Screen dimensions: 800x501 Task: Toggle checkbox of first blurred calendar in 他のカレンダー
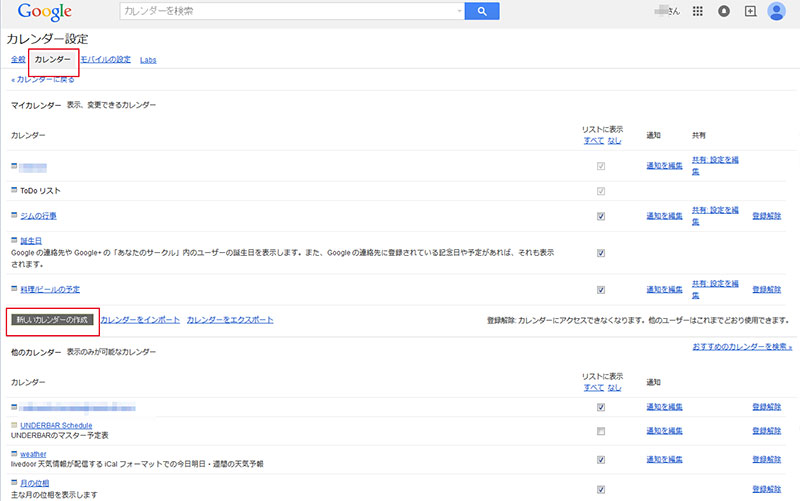(601, 407)
